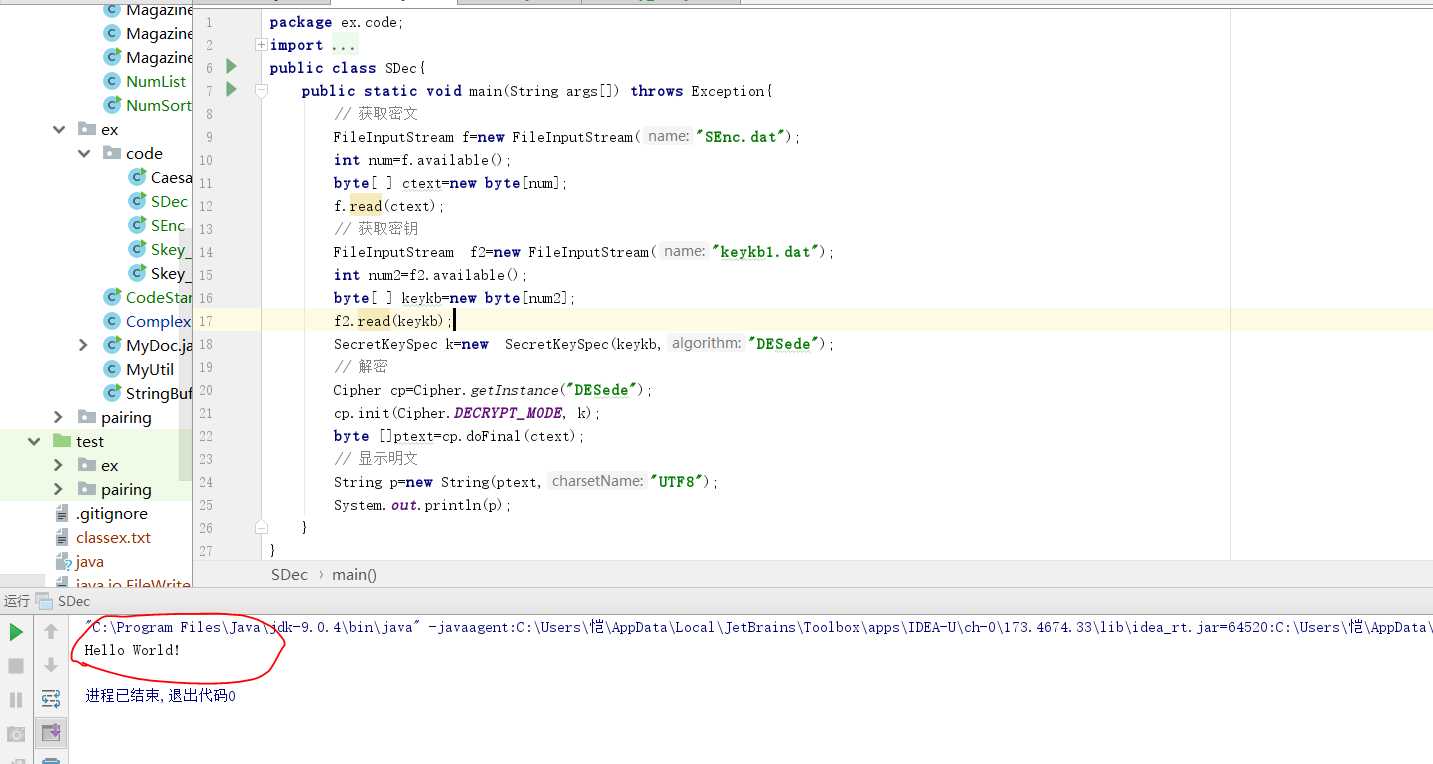Click the Pause output icon in Run panel
The image size is (1433, 764).
16,700
